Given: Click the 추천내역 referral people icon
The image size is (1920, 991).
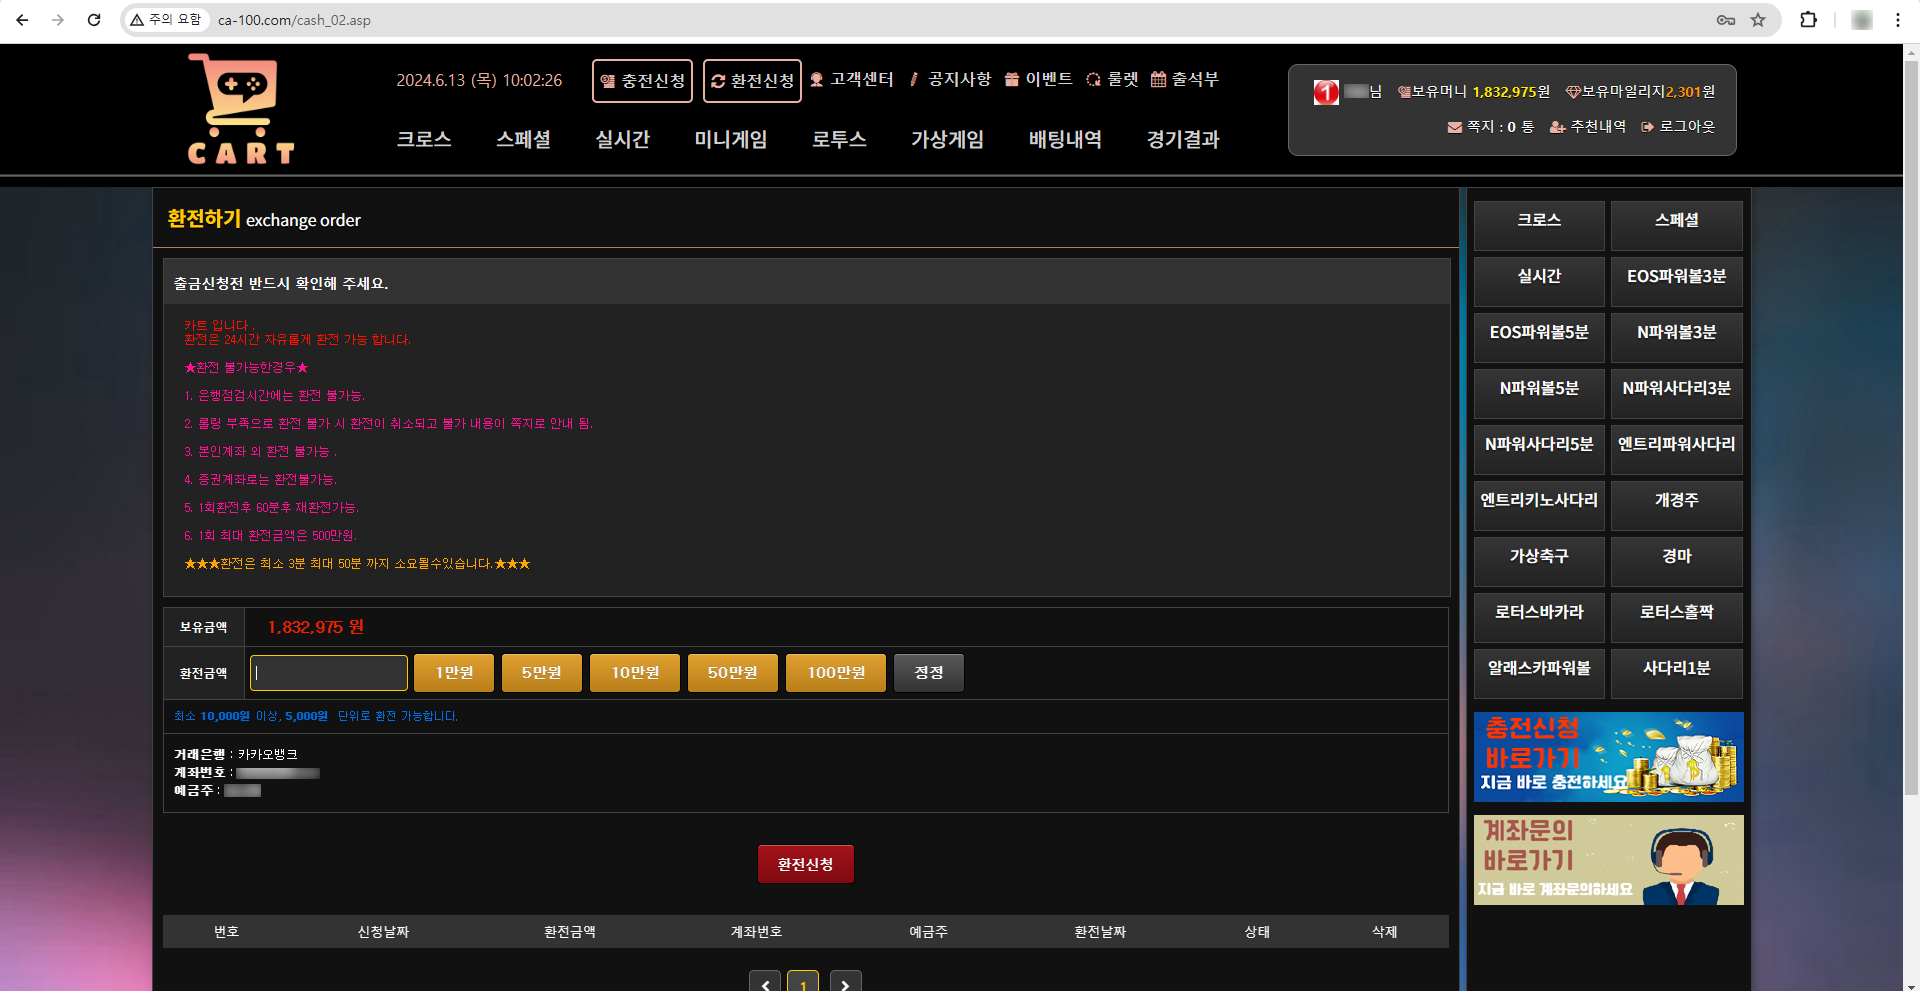Looking at the screenshot, I should point(1557,127).
